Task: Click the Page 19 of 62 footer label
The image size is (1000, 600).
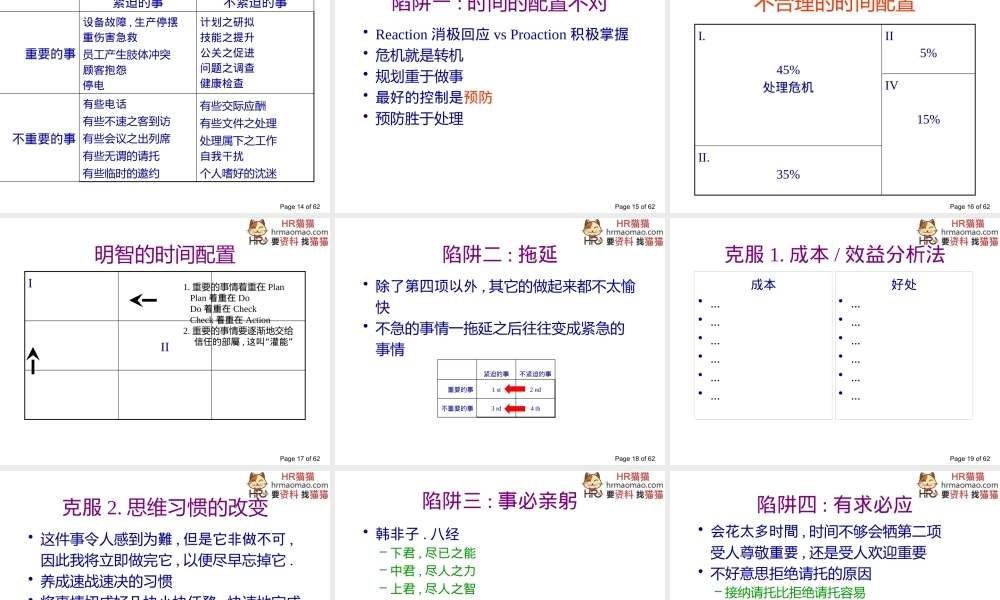Action: coord(970,458)
